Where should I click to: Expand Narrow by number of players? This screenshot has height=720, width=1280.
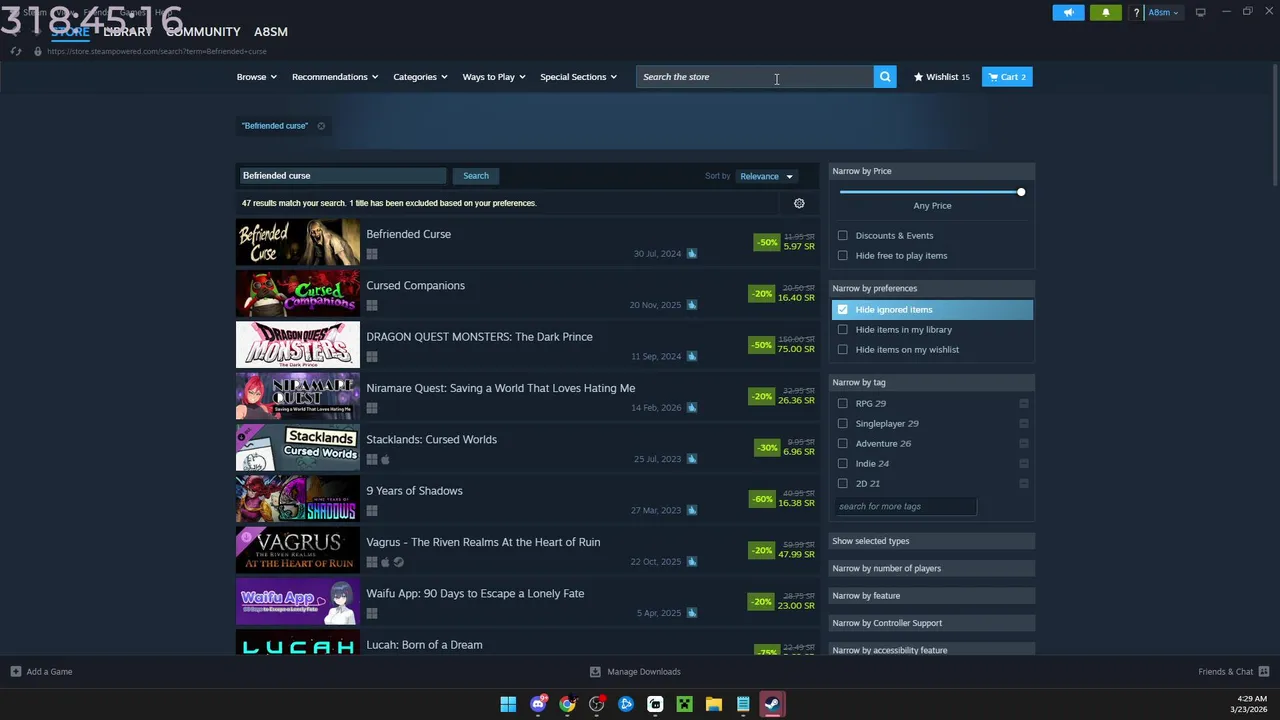(932, 568)
